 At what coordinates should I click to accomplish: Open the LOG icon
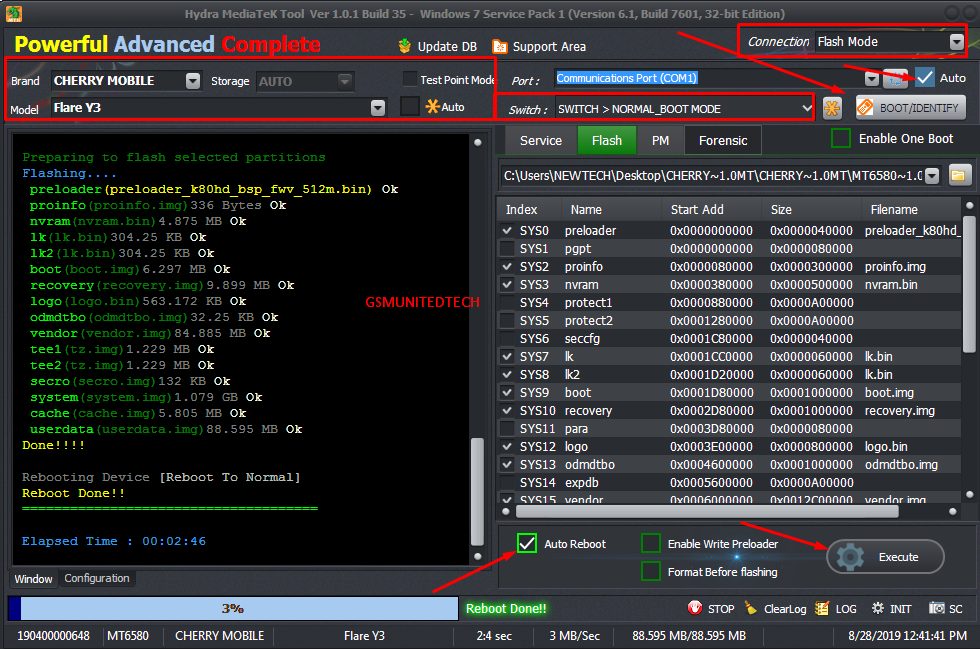822,608
